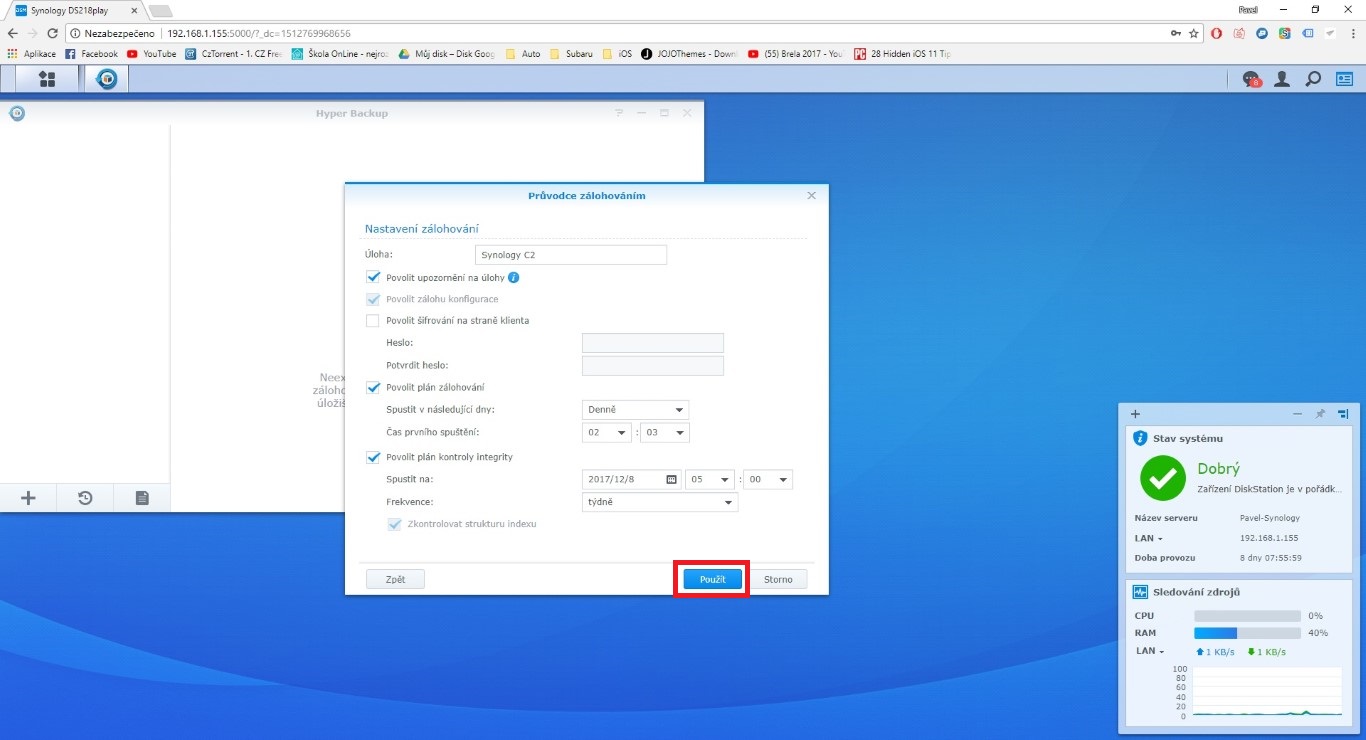
Task: Expand the Denně run days dropdown
Action: [635, 410]
